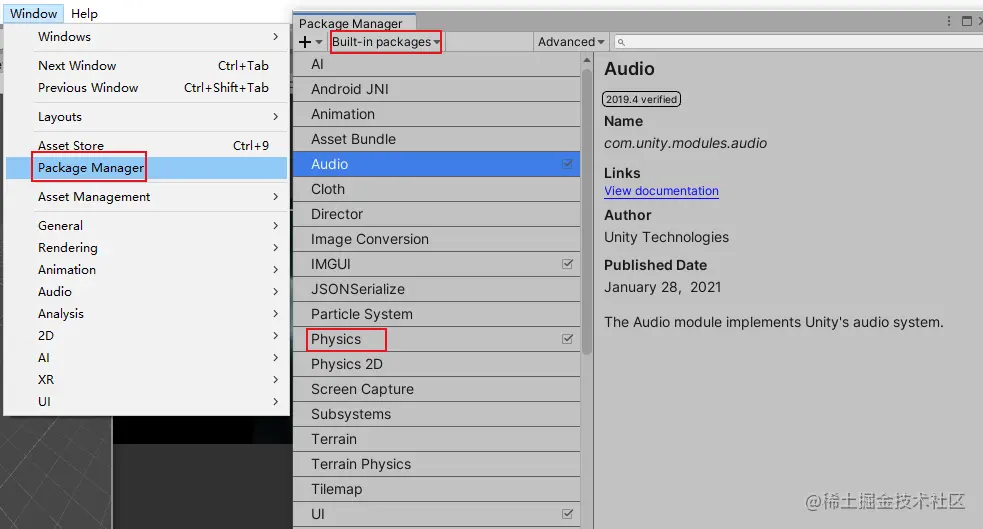Image resolution: width=983 pixels, height=529 pixels.
Task: Click in the package search field
Action: tap(799, 42)
